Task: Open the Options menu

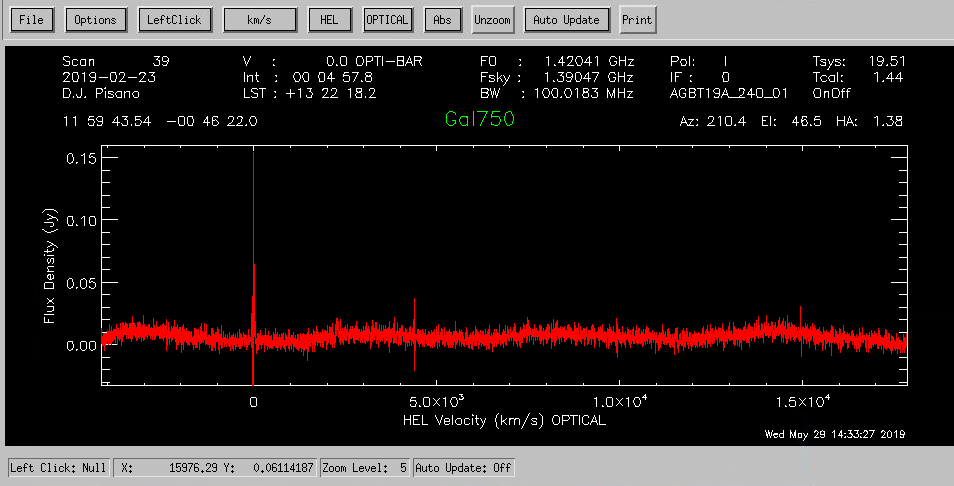Action: (96, 20)
